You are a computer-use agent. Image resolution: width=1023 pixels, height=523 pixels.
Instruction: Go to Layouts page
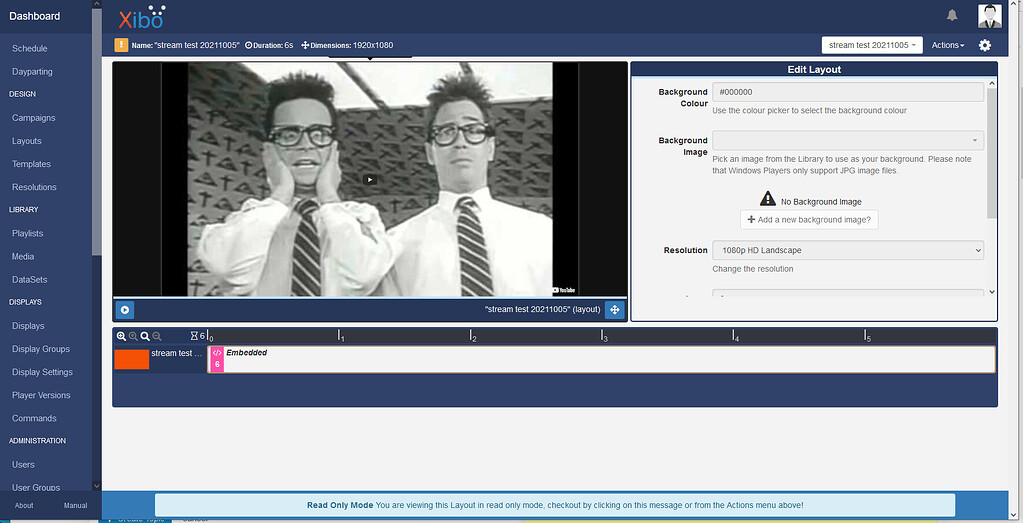pos(26,141)
